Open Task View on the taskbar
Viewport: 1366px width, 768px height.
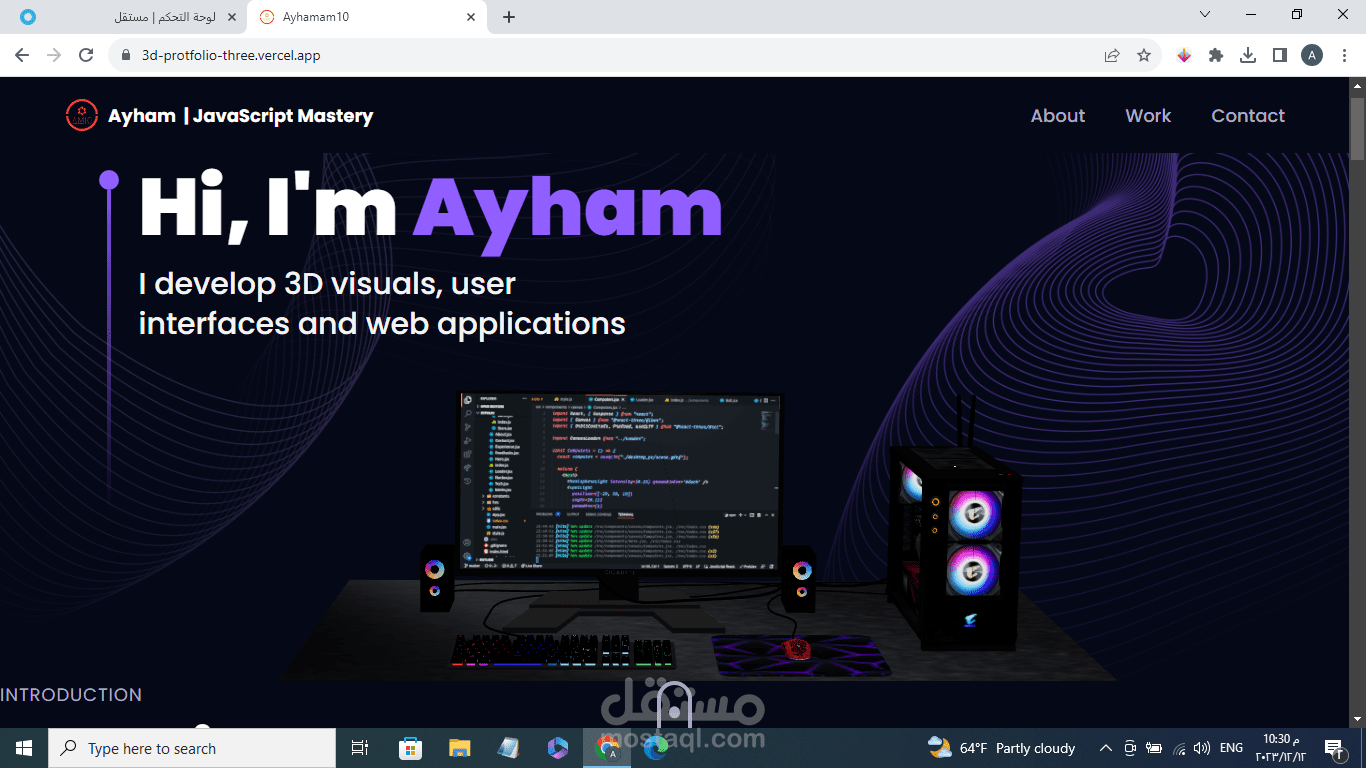[x=360, y=748]
